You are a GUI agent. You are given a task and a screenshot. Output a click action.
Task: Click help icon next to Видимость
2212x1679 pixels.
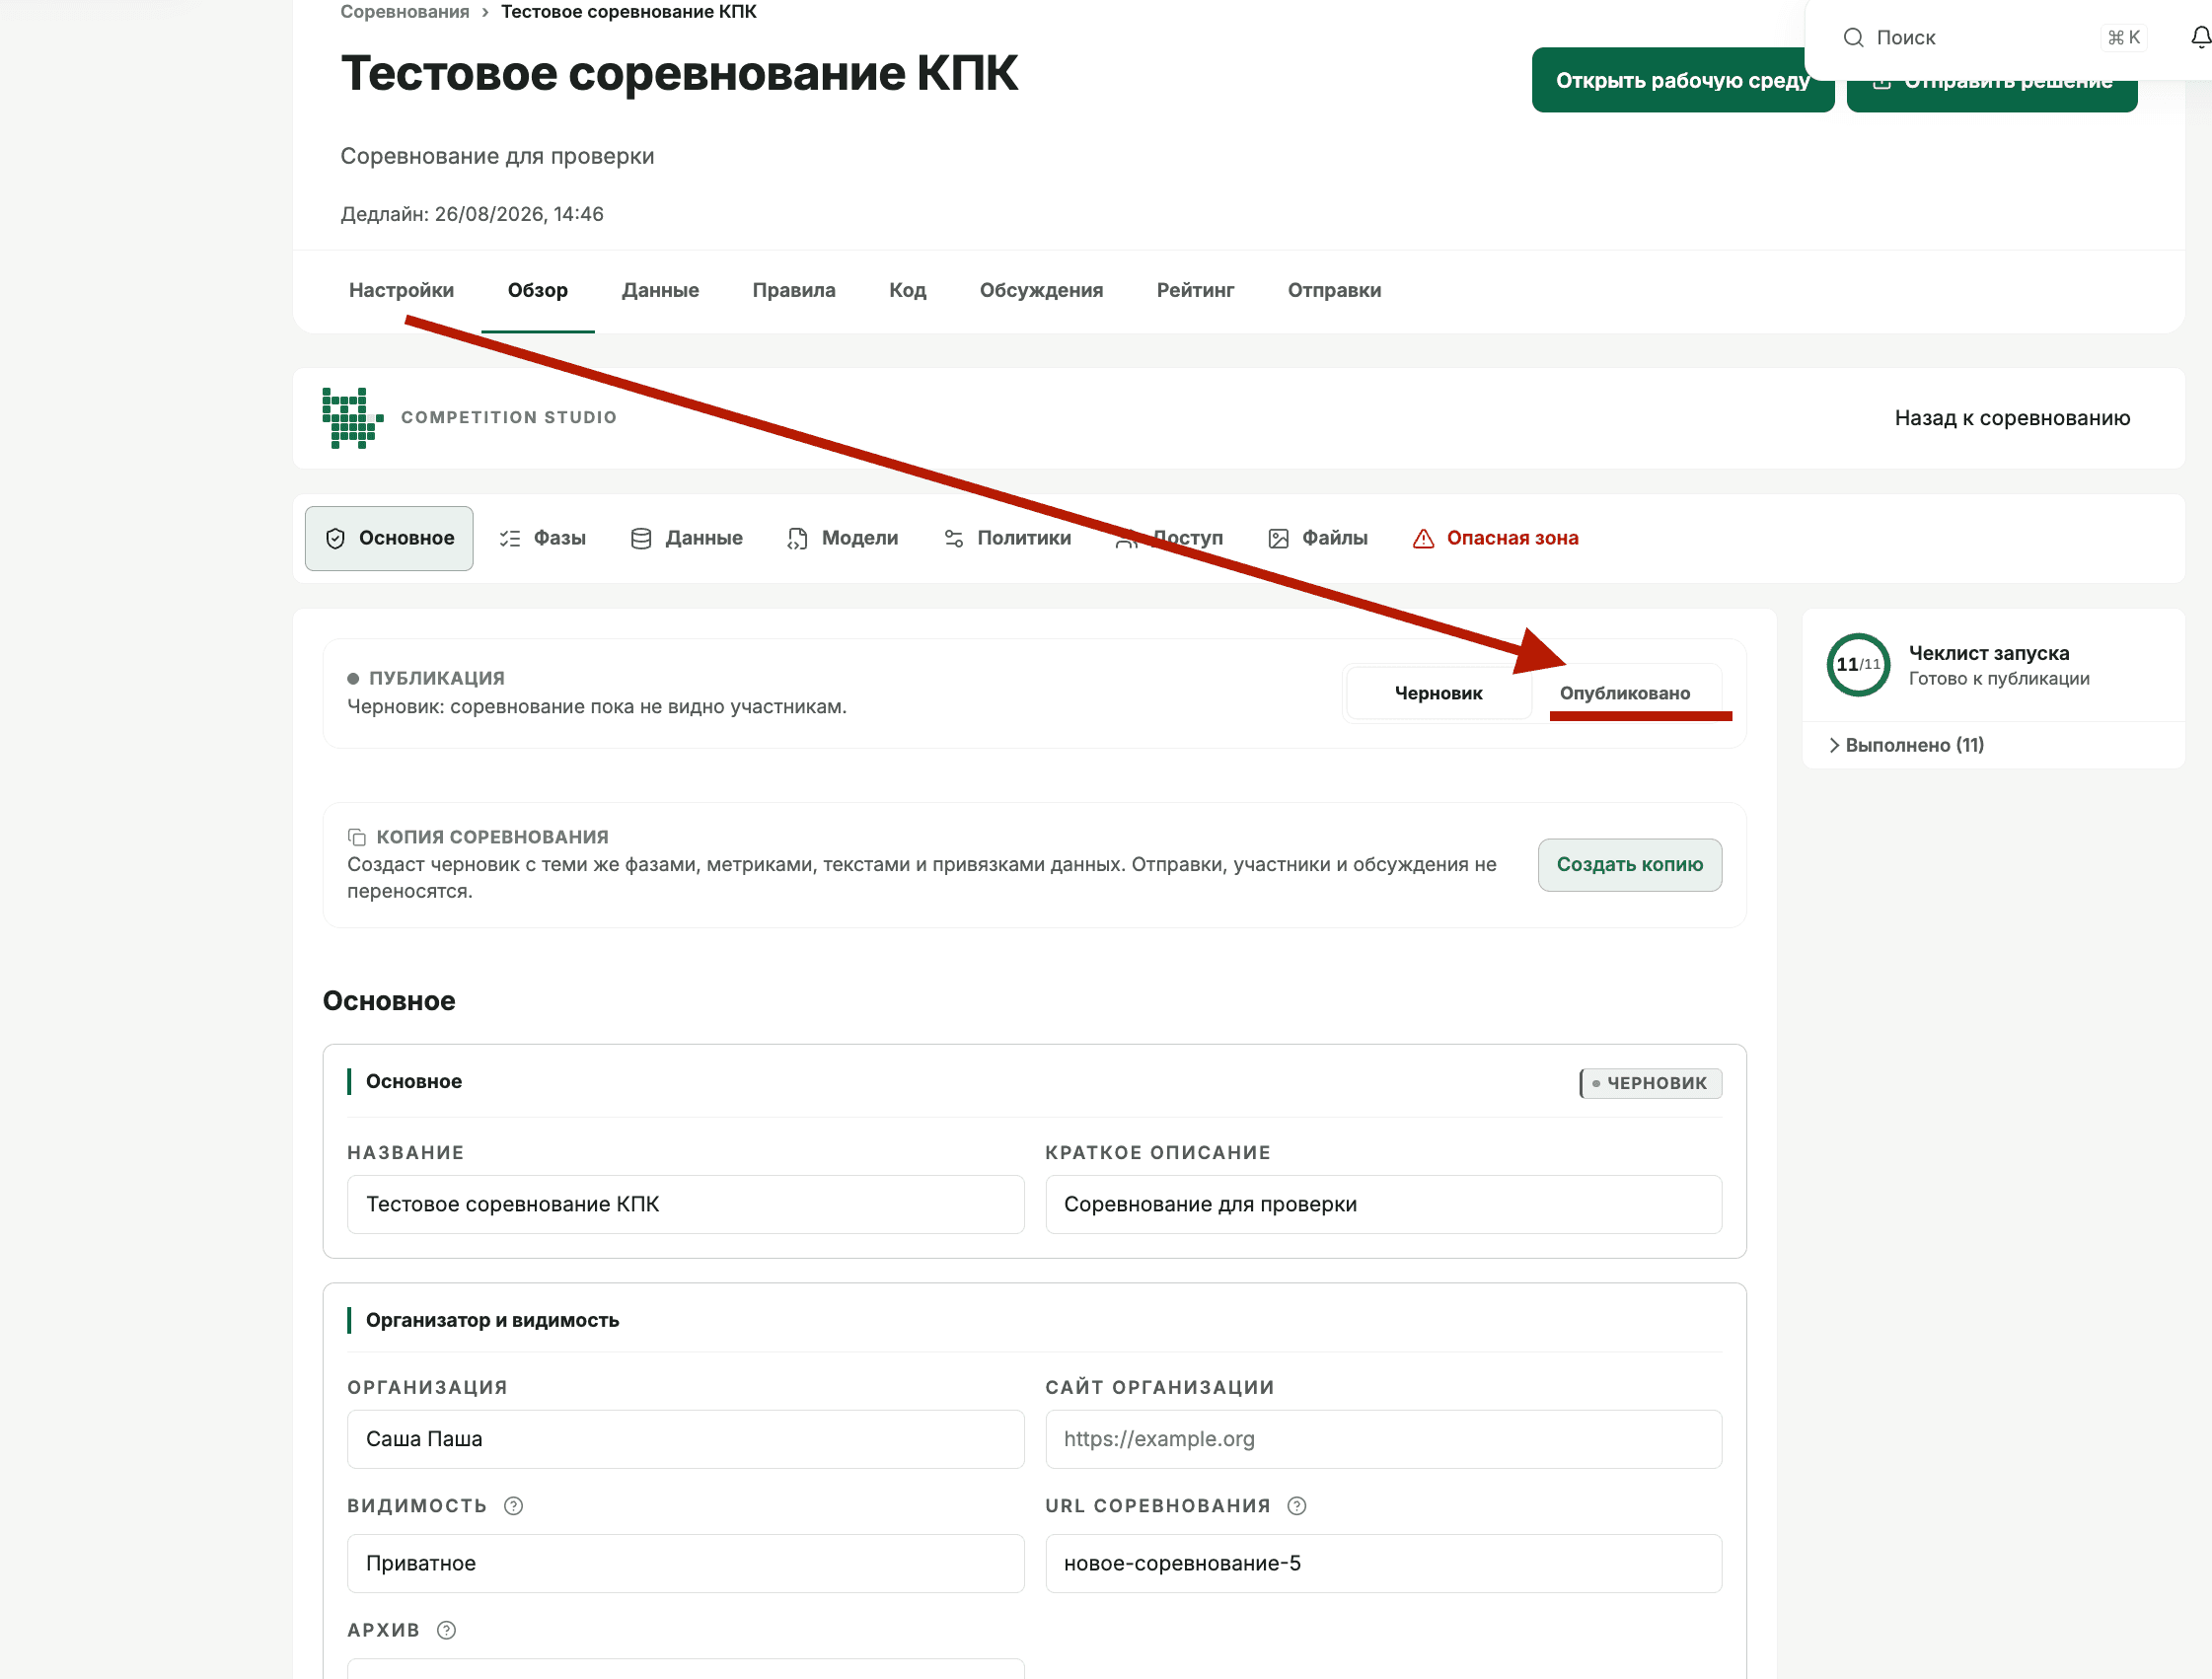click(x=513, y=1506)
